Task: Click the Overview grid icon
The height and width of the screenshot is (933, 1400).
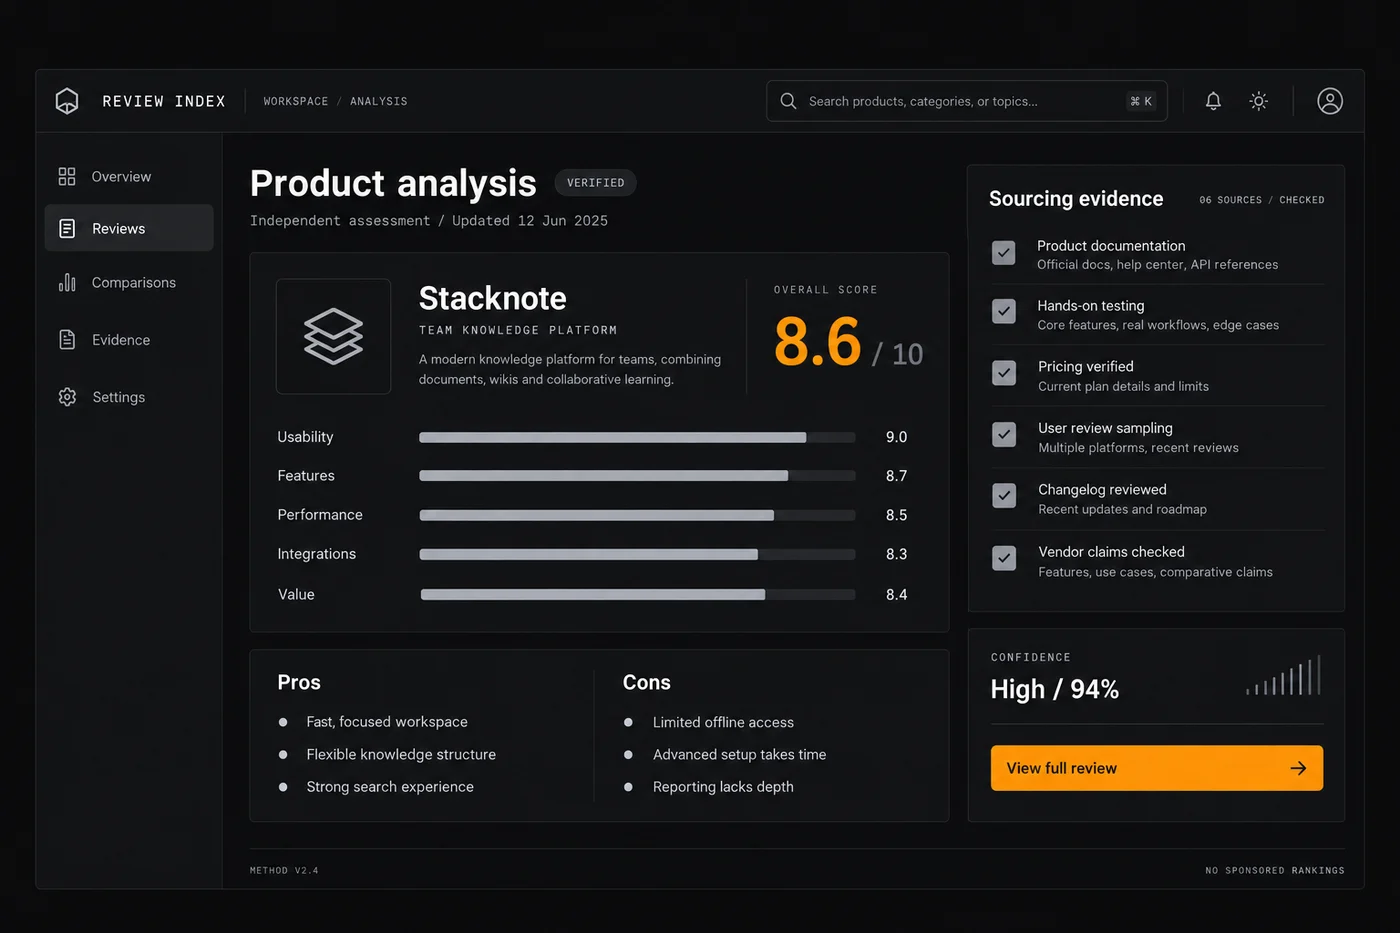Action: [67, 176]
